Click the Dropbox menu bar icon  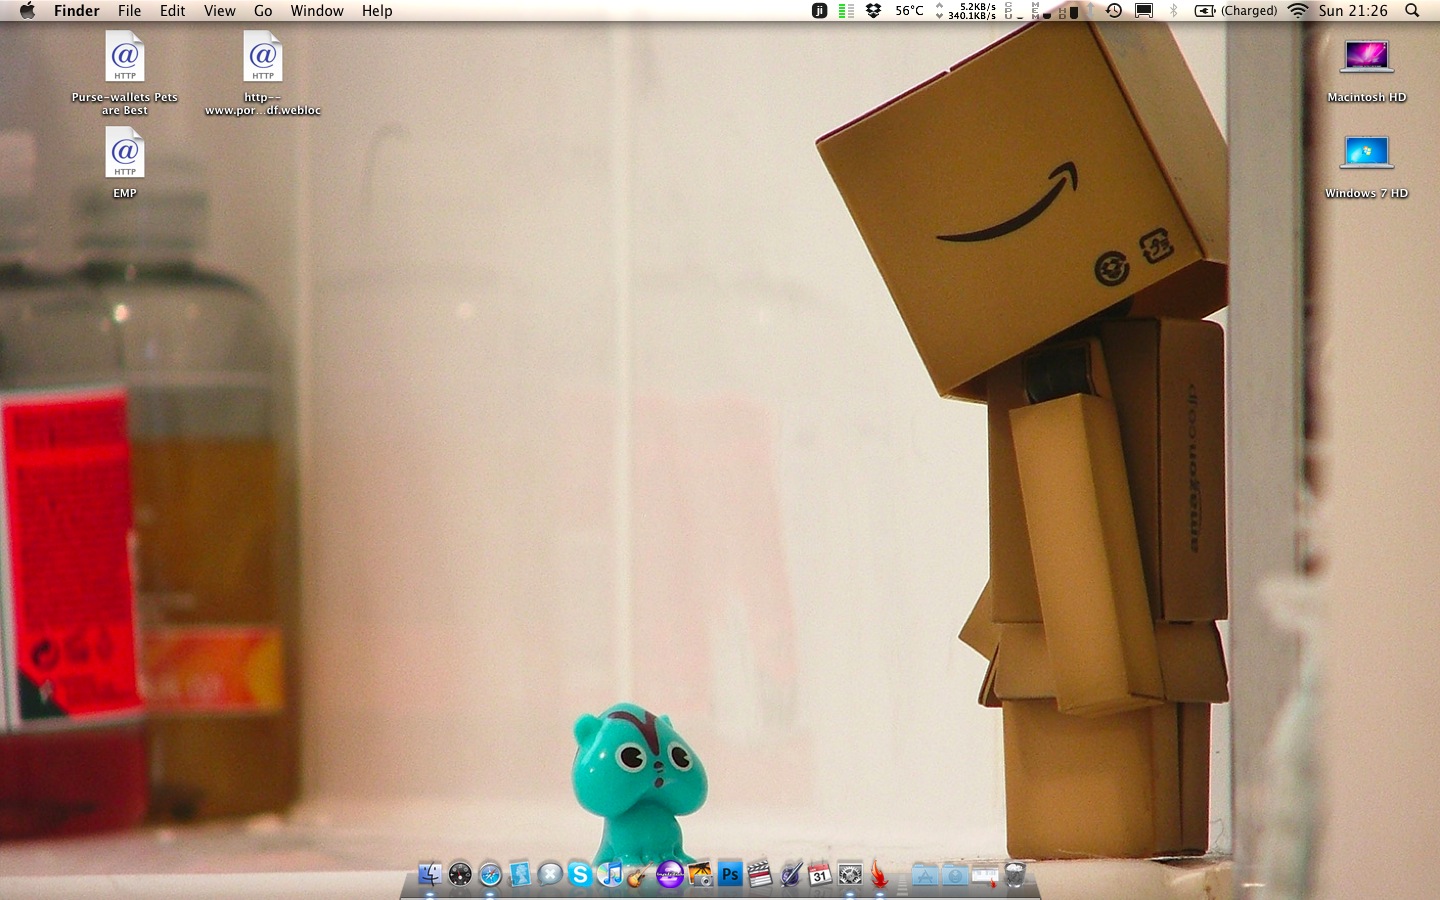click(x=873, y=10)
